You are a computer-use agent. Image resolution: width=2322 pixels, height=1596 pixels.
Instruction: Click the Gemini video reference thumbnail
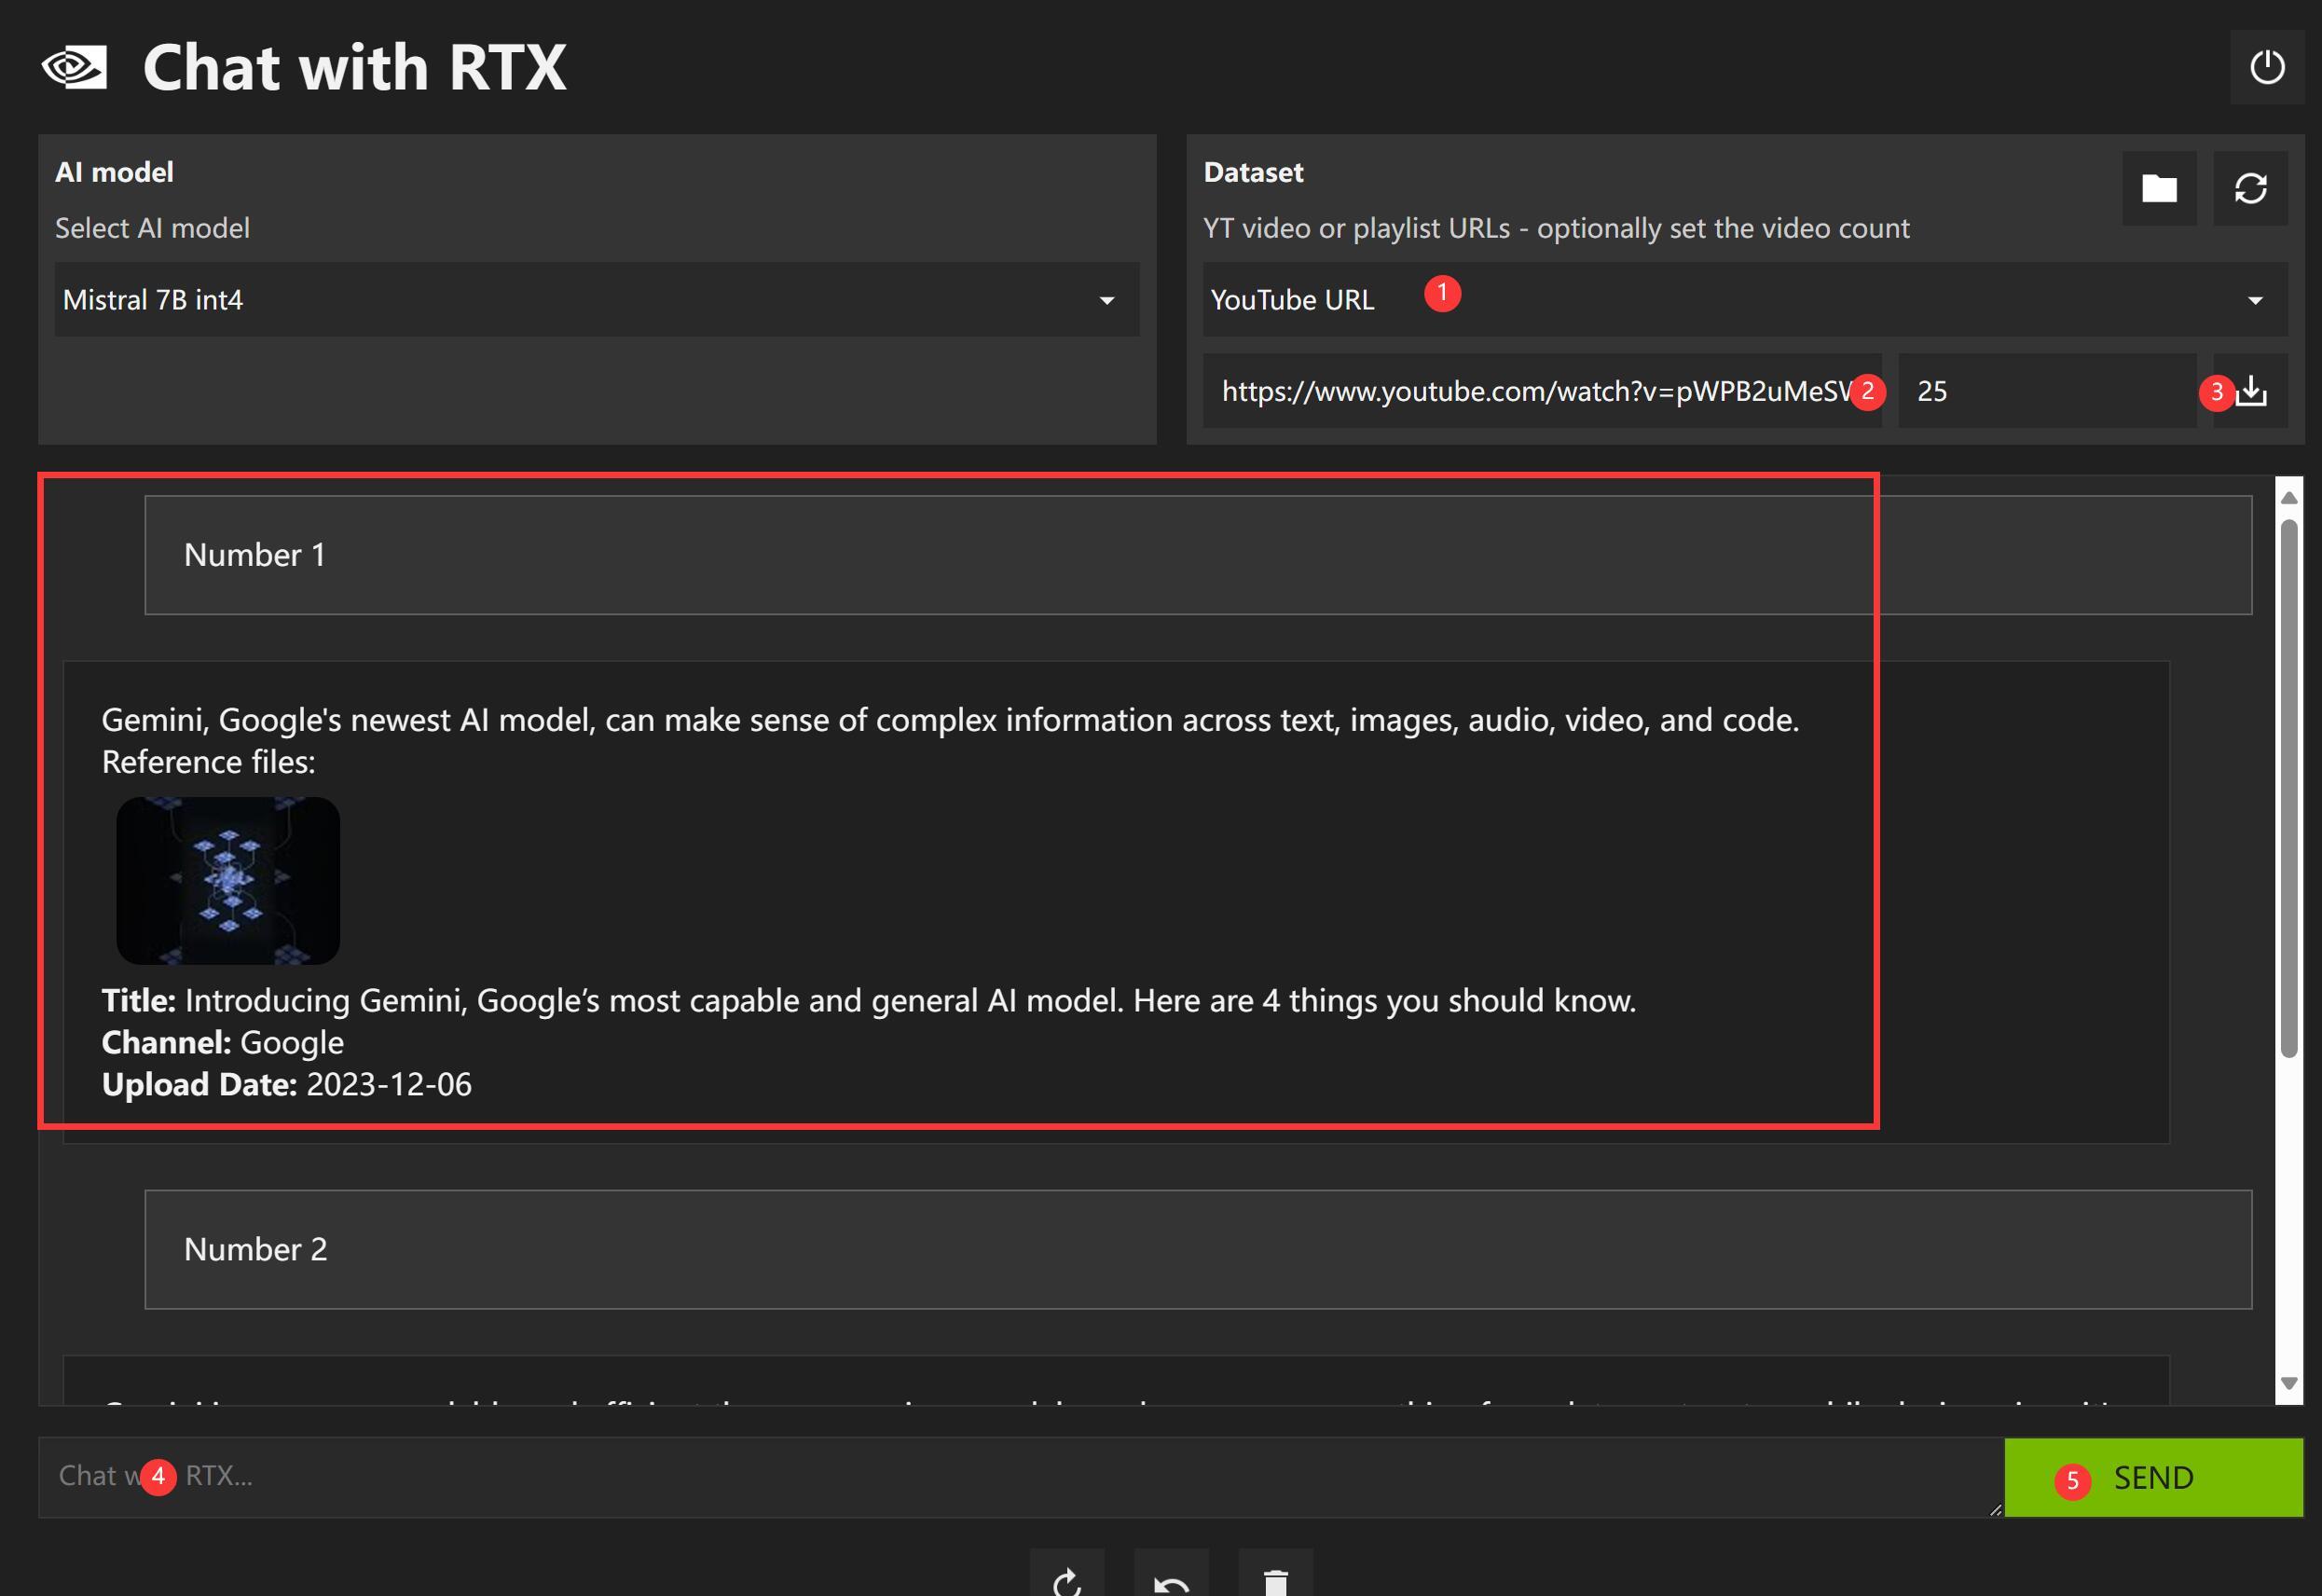(228, 880)
